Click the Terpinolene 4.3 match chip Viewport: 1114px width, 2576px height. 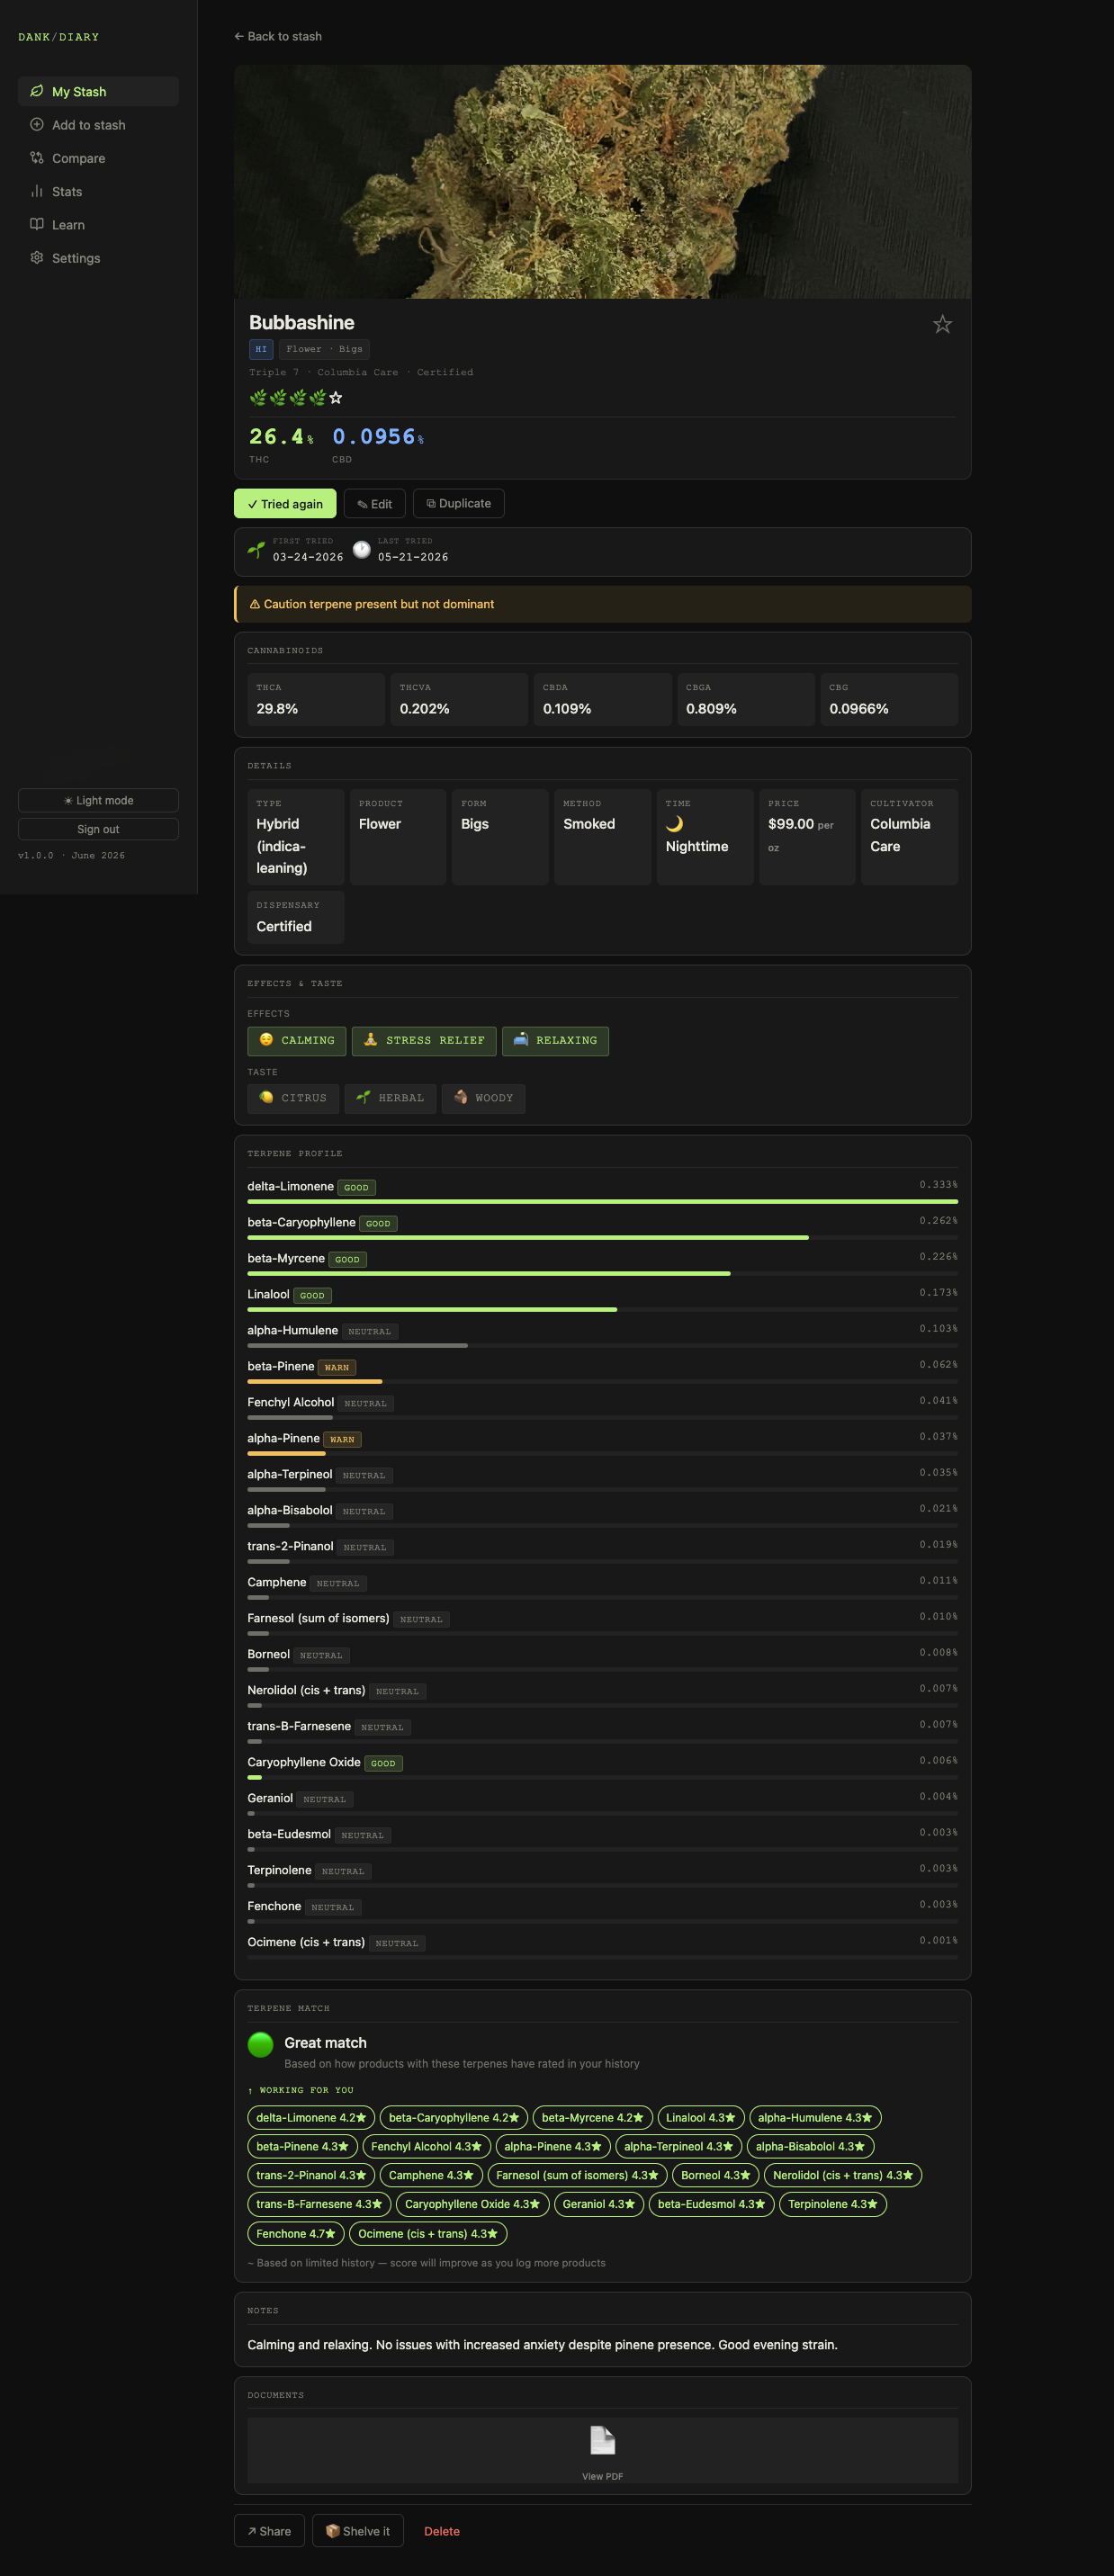tap(832, 2204)
